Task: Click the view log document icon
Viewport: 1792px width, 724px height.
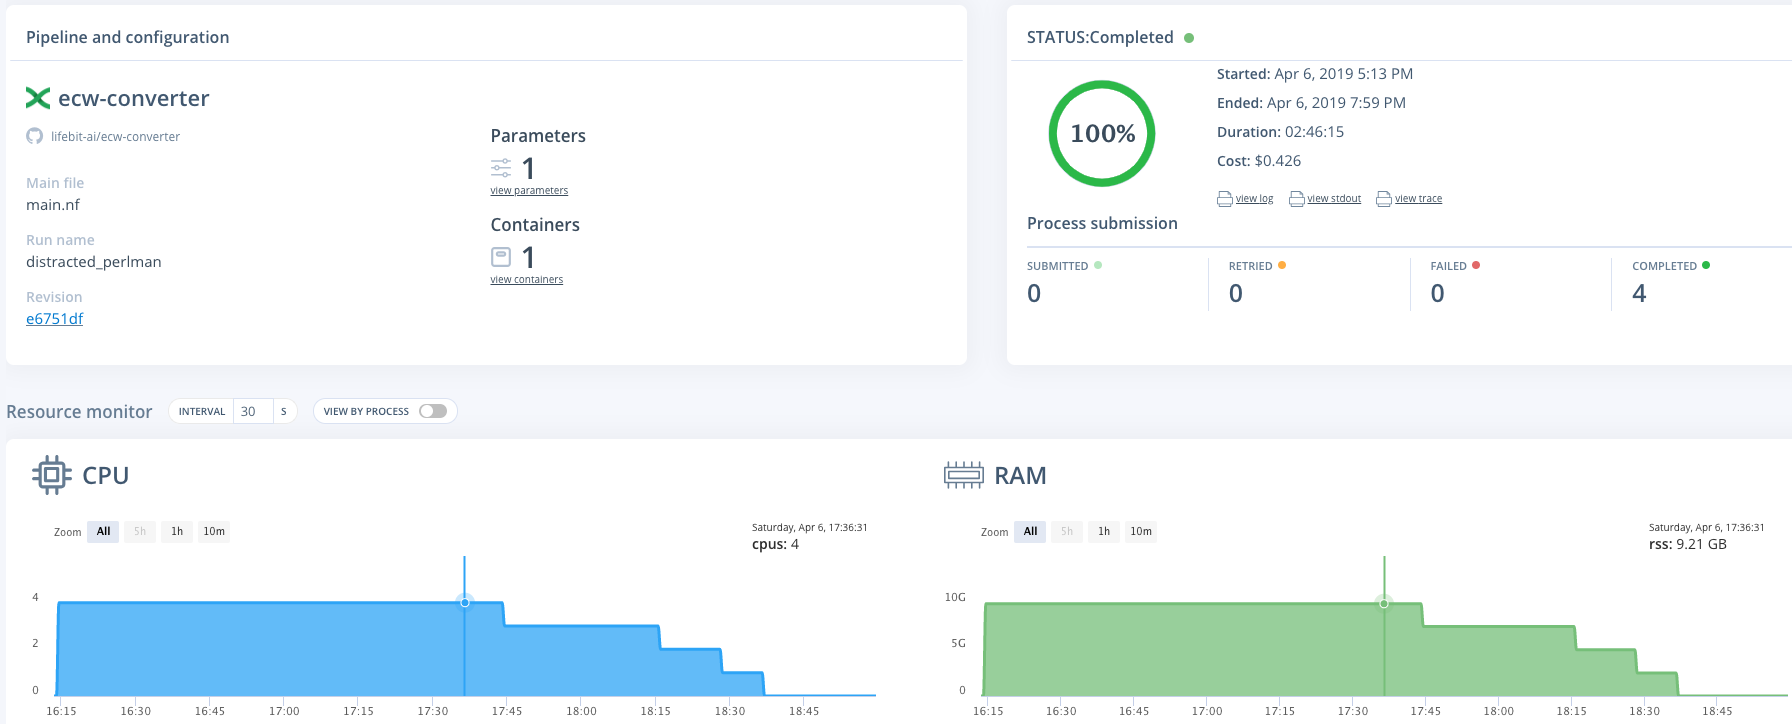Action: coord(1225,199)
